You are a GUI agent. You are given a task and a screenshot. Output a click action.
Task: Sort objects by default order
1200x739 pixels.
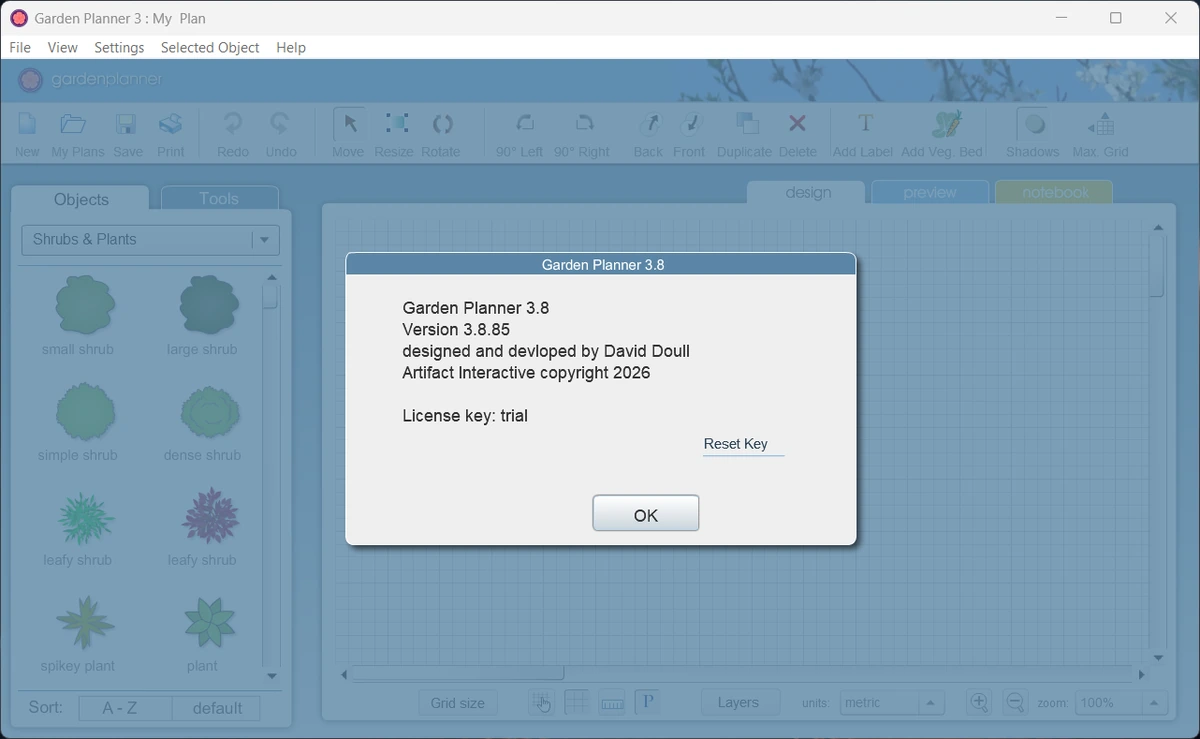click(217, 708)
